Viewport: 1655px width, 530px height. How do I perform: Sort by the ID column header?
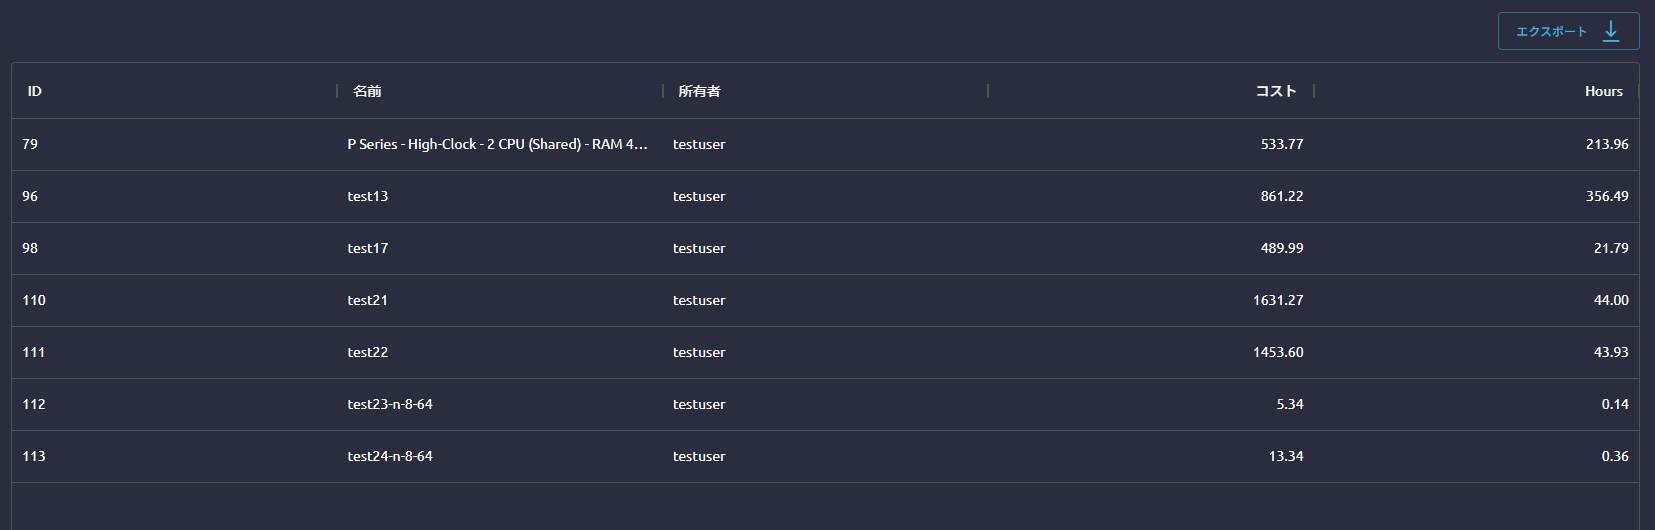(x=35, y=91)
